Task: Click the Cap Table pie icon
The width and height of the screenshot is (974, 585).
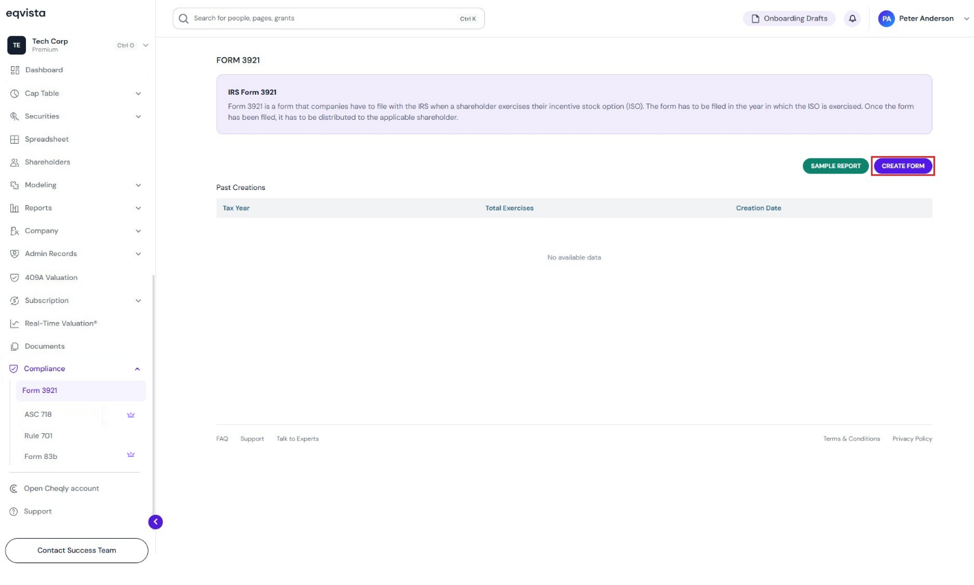Action: click(x=14, y=93)
